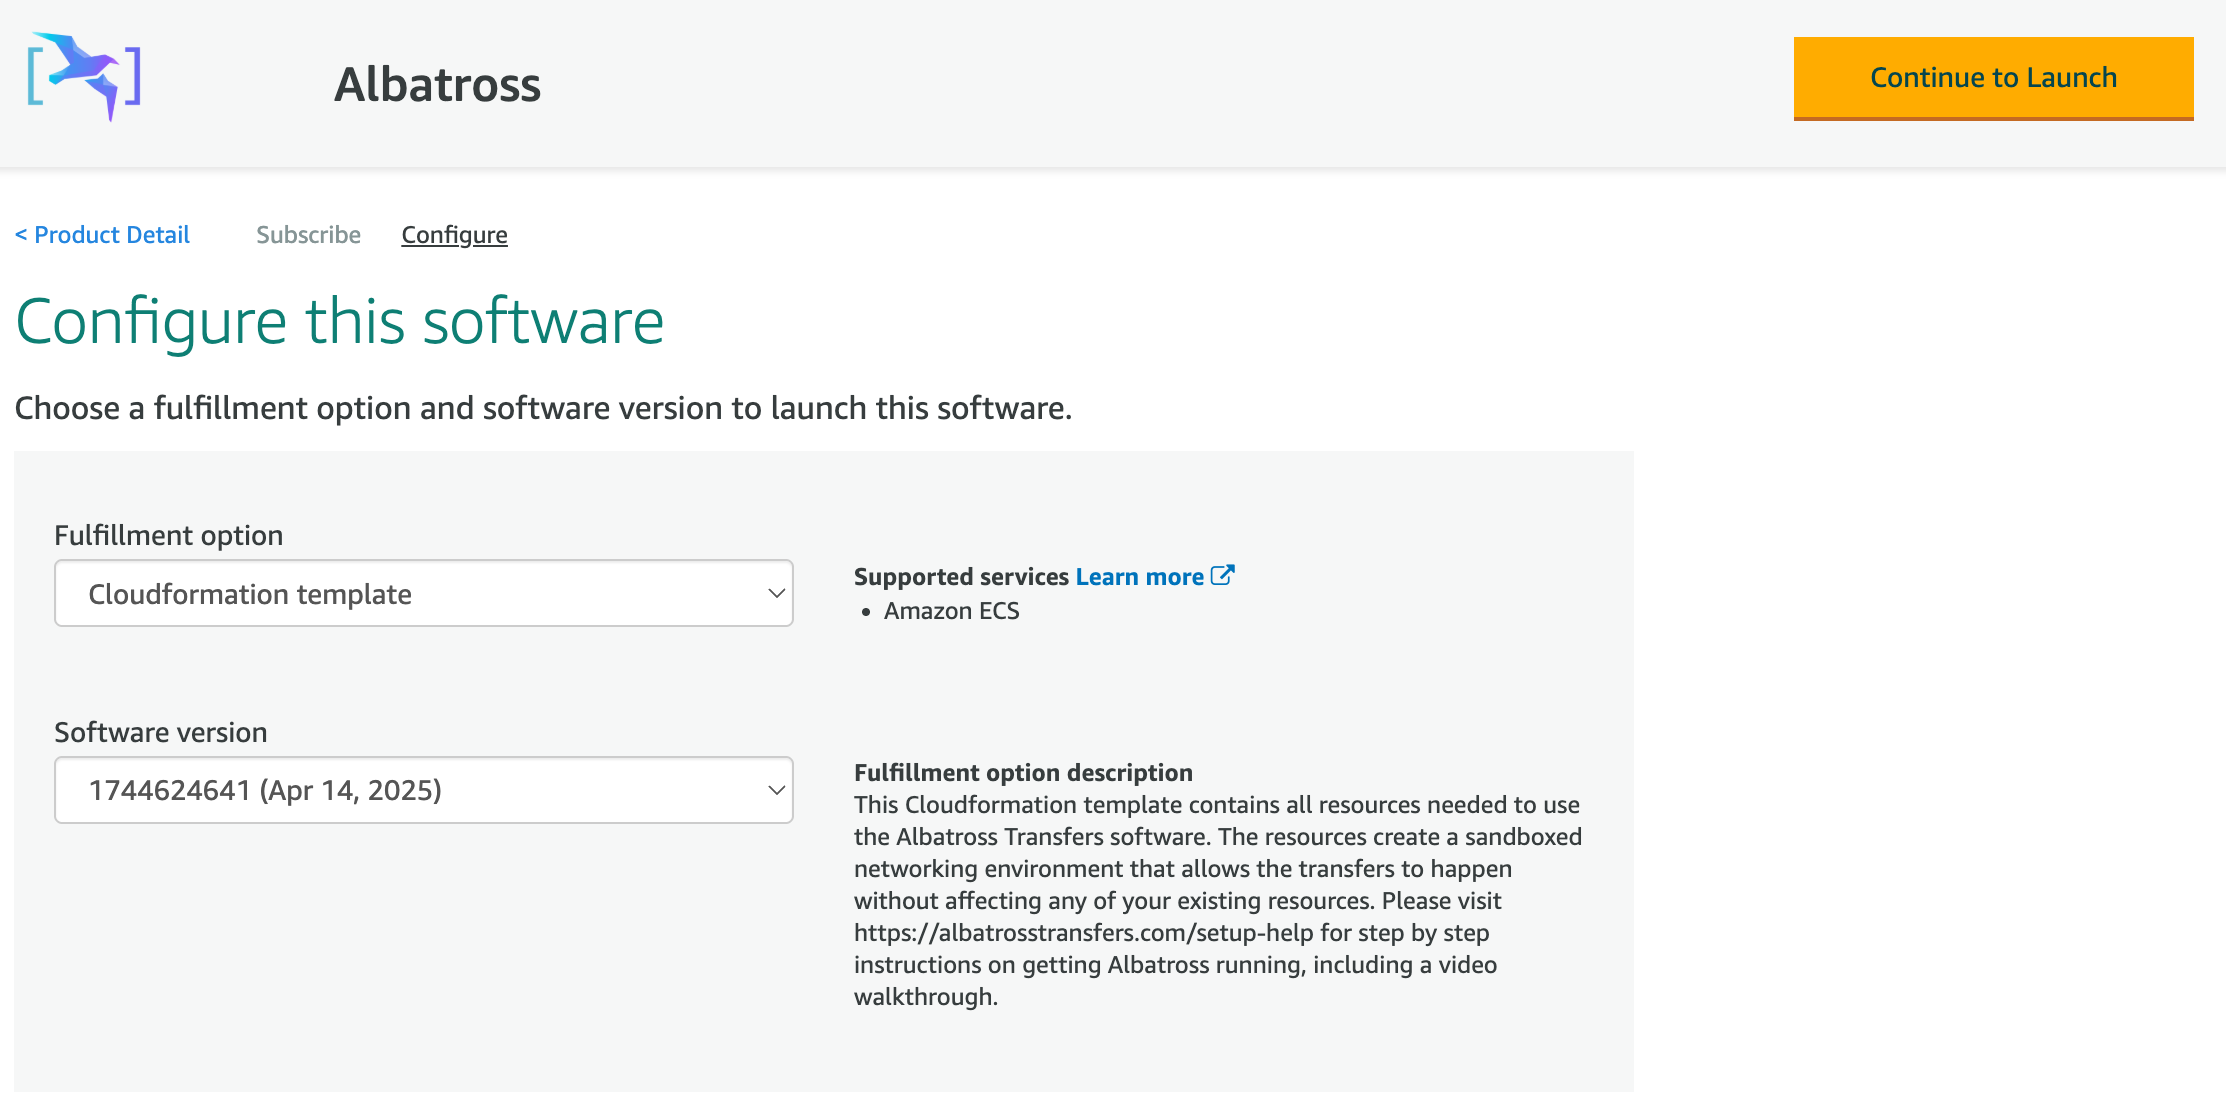Open the Software version dropdown
The height and width of the screenshot is (1104, 2226).
[424, 790]
